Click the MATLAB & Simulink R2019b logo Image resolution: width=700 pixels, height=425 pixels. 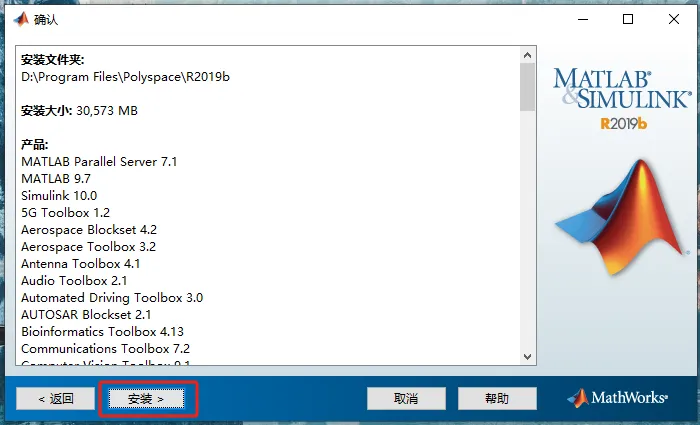pos(622,99)
